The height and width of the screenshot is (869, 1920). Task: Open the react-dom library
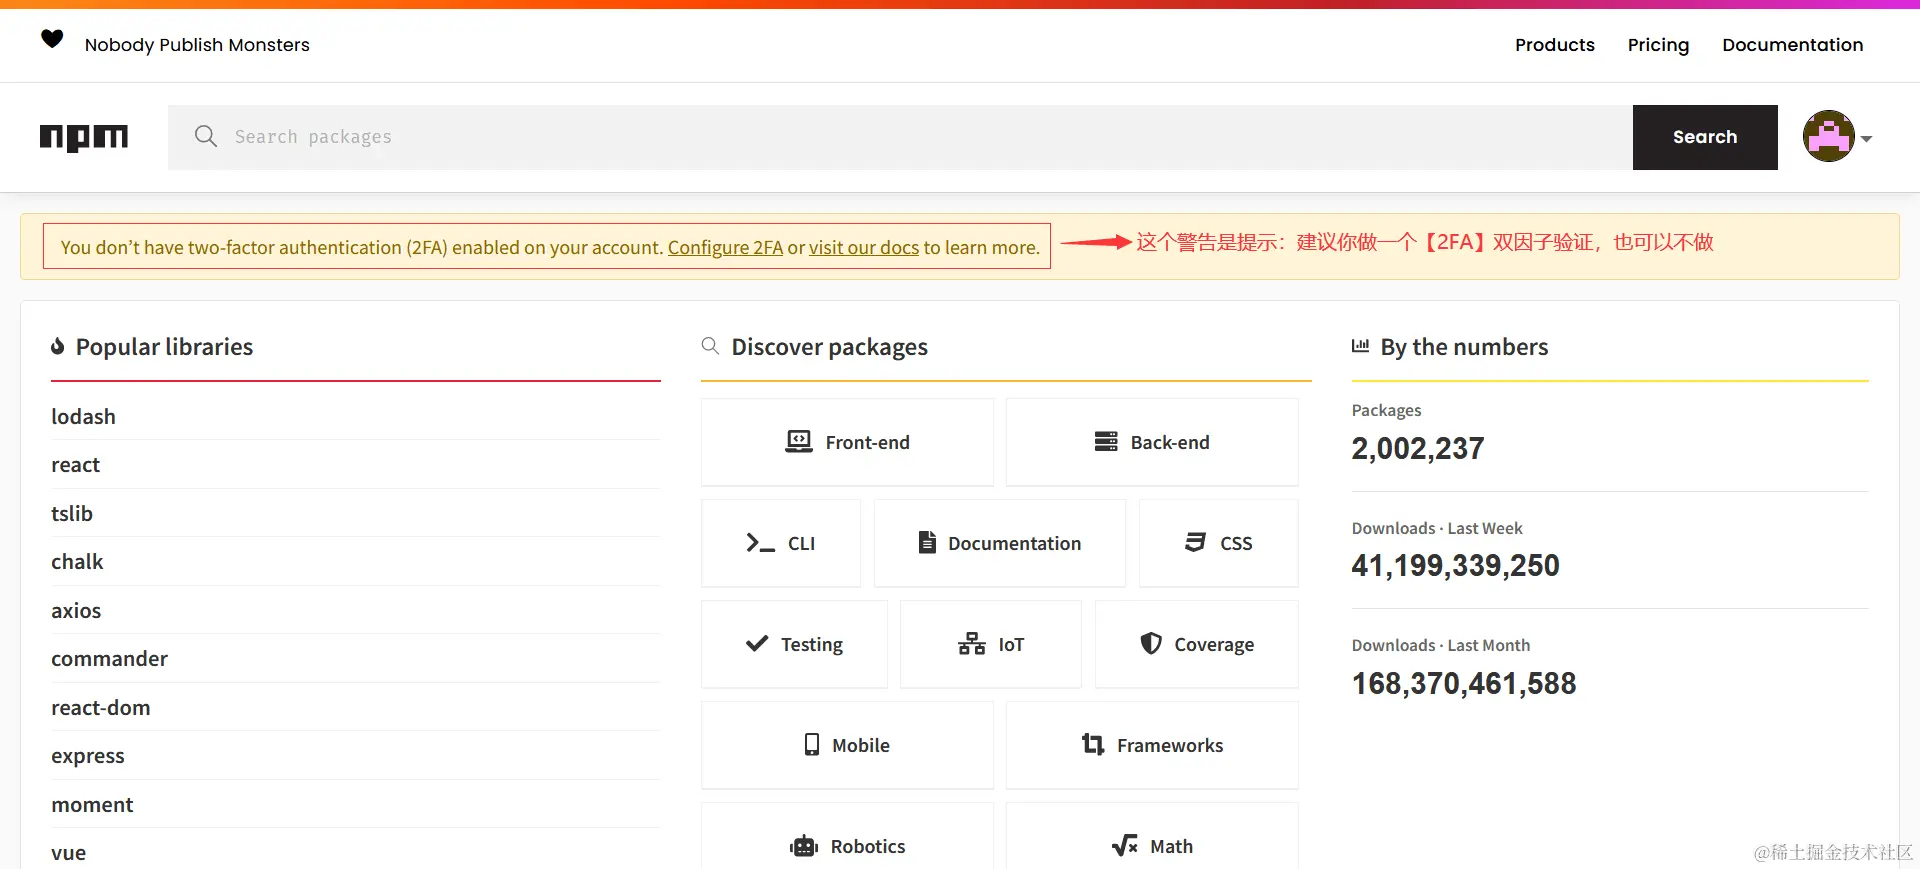pos(101,707)
